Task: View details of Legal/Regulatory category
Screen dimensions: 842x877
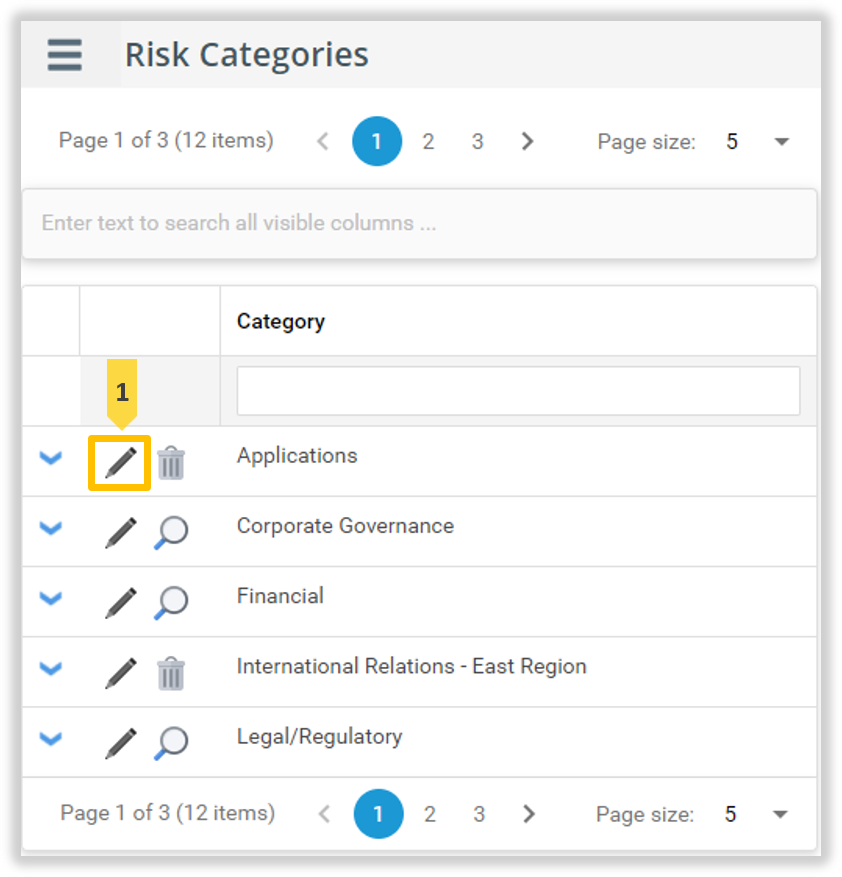Action: click(171, 743)
